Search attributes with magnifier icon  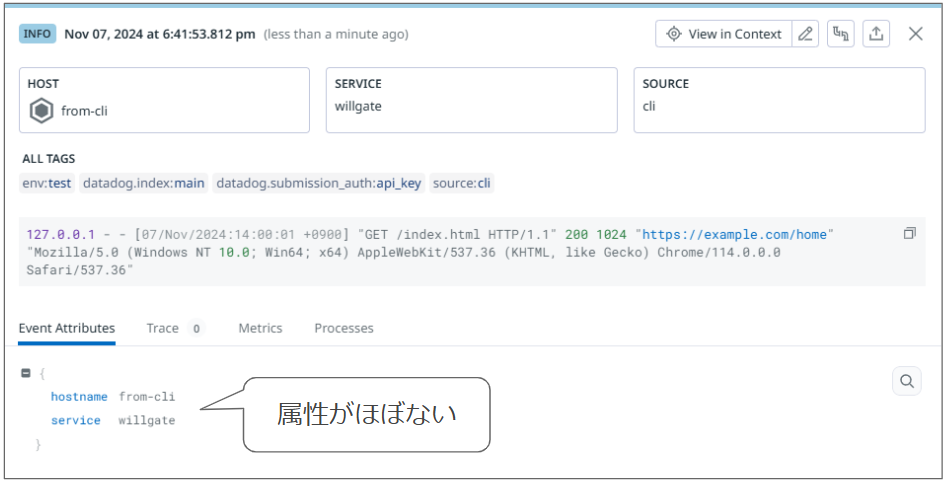(906, 381)
